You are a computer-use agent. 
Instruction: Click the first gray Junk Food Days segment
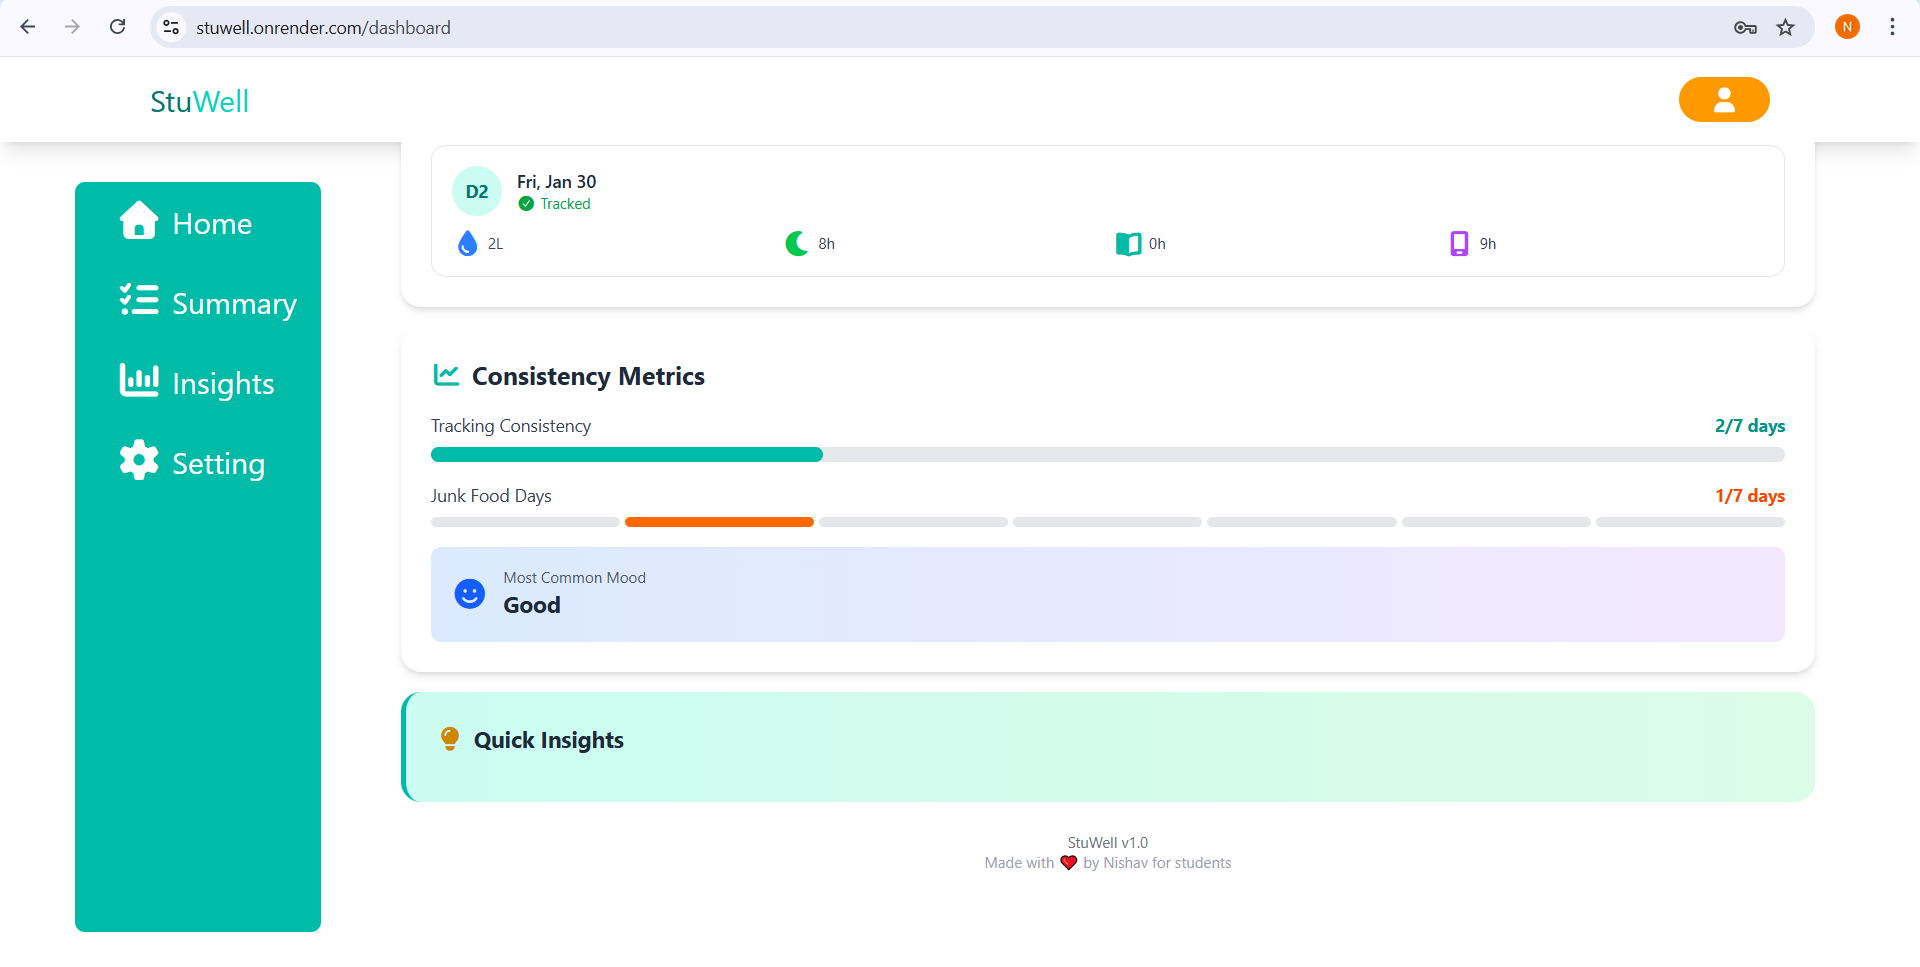click(x=525, y=522)
